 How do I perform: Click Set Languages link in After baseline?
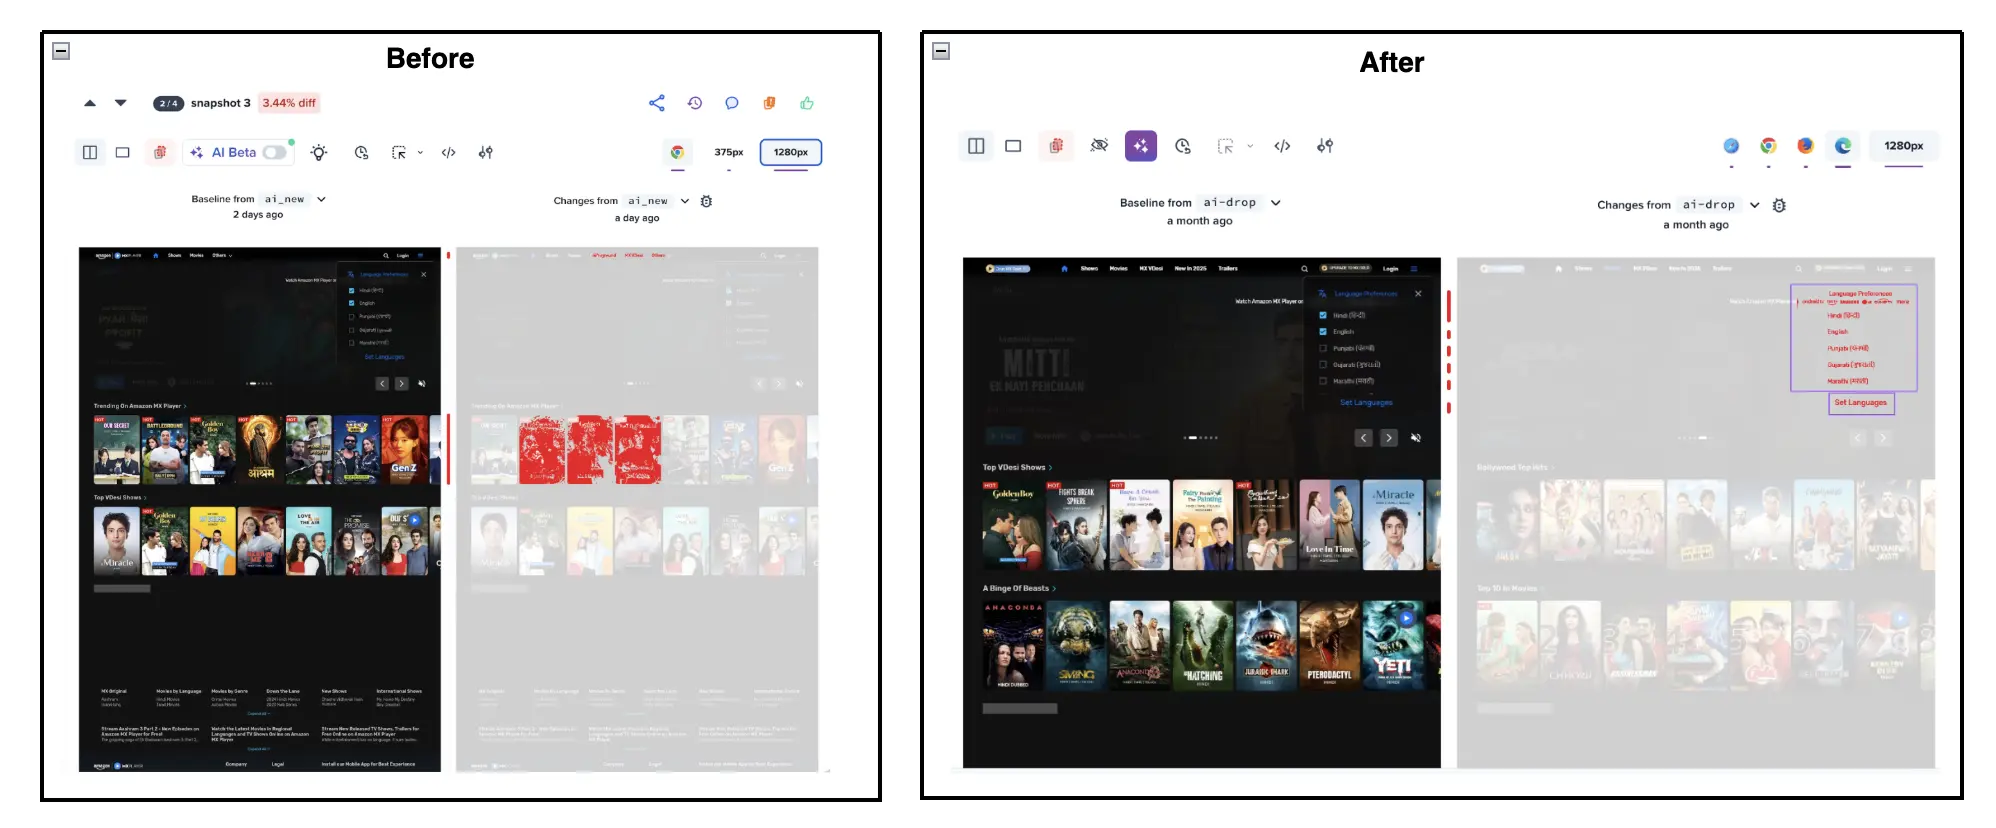coord(1366,402)
